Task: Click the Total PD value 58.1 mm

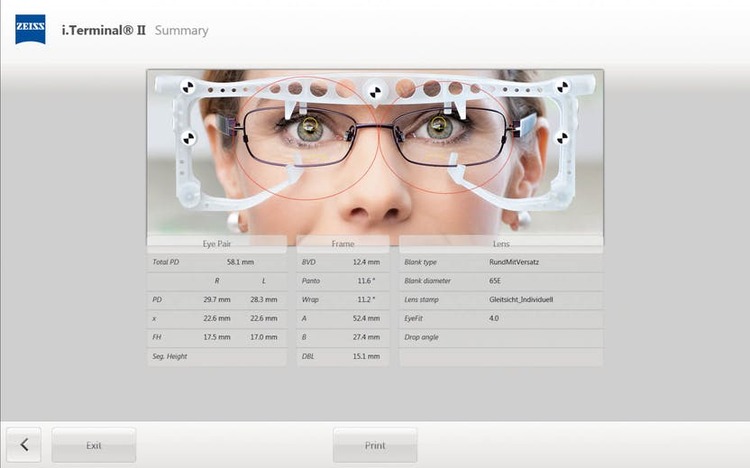Action: [x=240, y=262]
